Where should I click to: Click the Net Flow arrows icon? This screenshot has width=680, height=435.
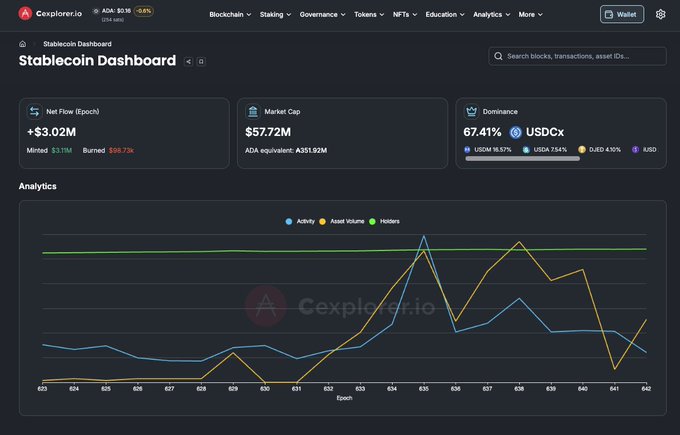coord(34,111)
